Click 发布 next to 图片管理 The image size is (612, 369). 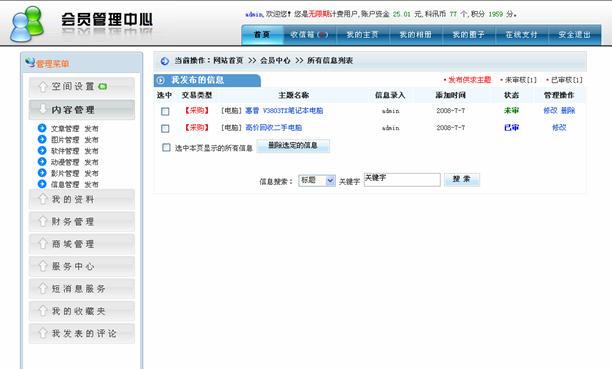[92, 140]
